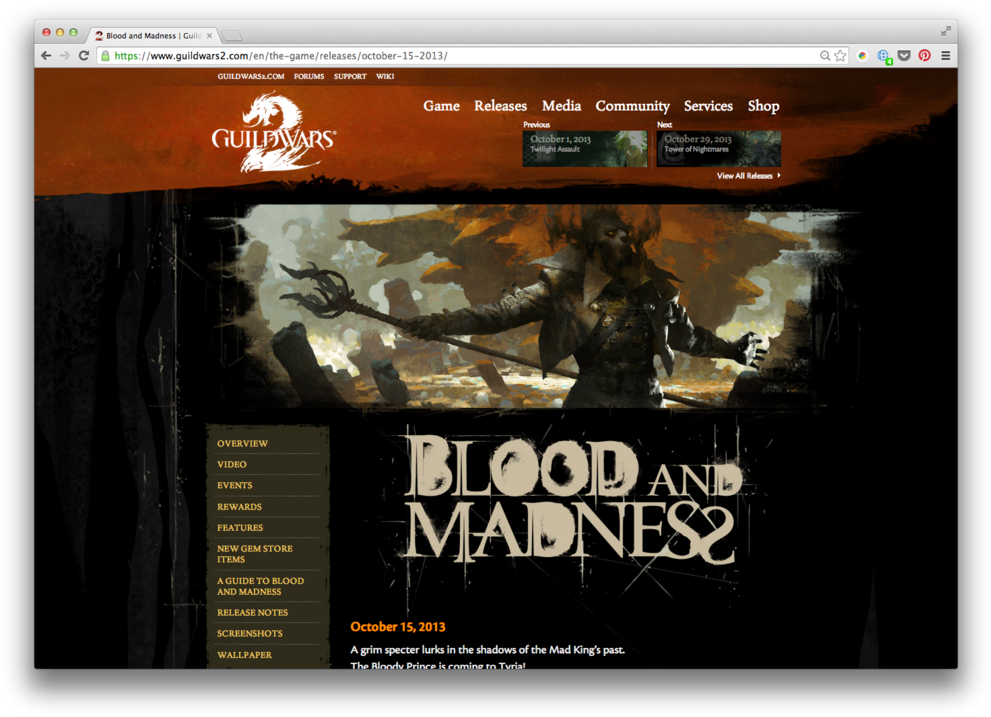This screenshot has width=991, height=717.
Task: Select the Video item in the sidebar
Action: pyautogui.click(x=232, y=465)
